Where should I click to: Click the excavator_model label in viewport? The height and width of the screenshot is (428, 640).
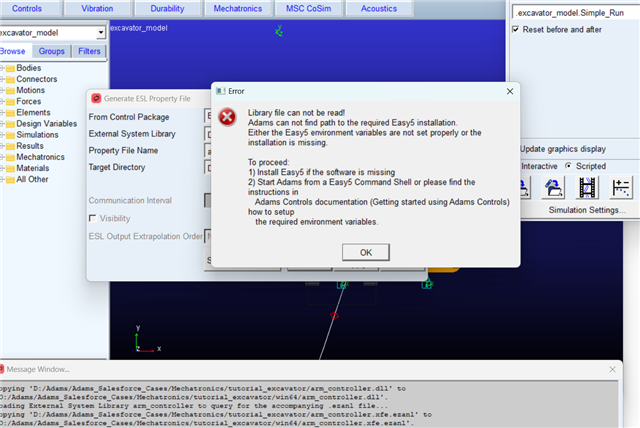pyautogui.click(x=139, y=28)
